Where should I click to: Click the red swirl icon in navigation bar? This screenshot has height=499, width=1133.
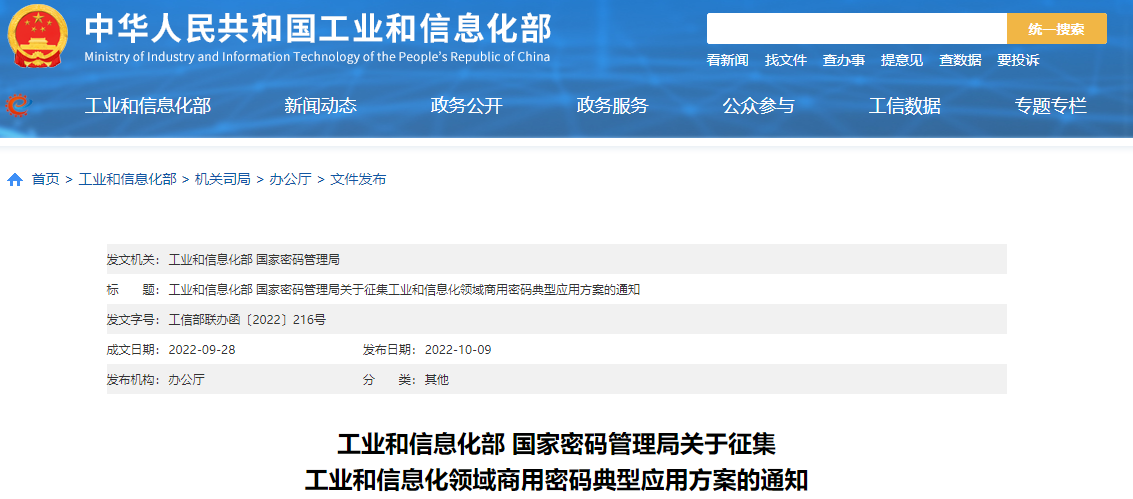point(17,106)
